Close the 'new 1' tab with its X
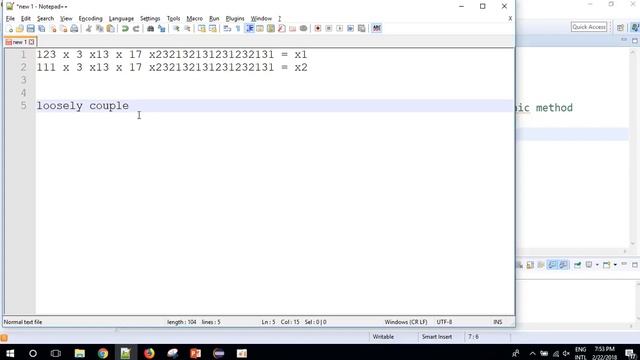 click(31, 42)
